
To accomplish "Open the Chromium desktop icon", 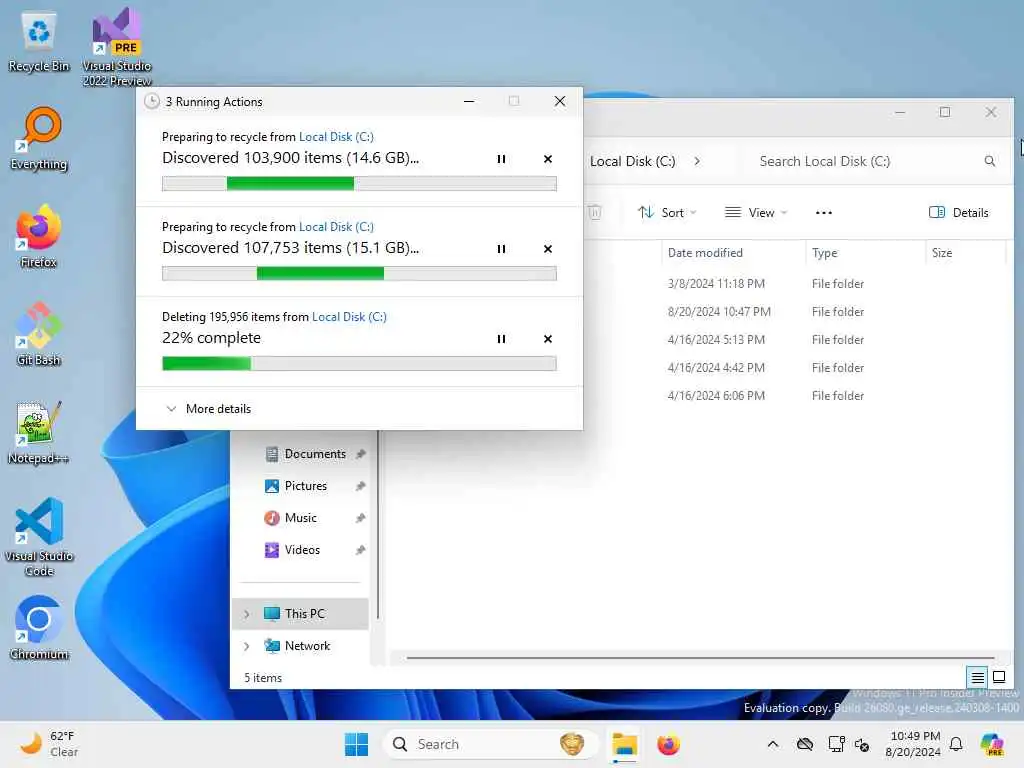I will 39,628.
